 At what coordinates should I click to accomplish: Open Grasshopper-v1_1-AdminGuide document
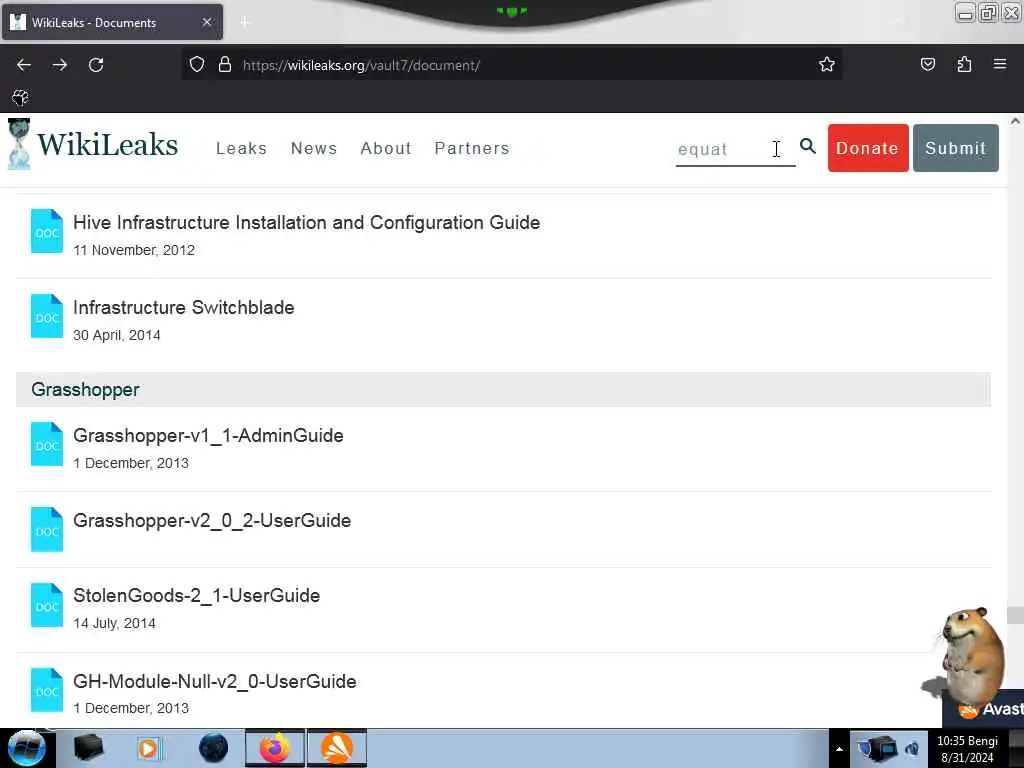click(x=208, y=436)
